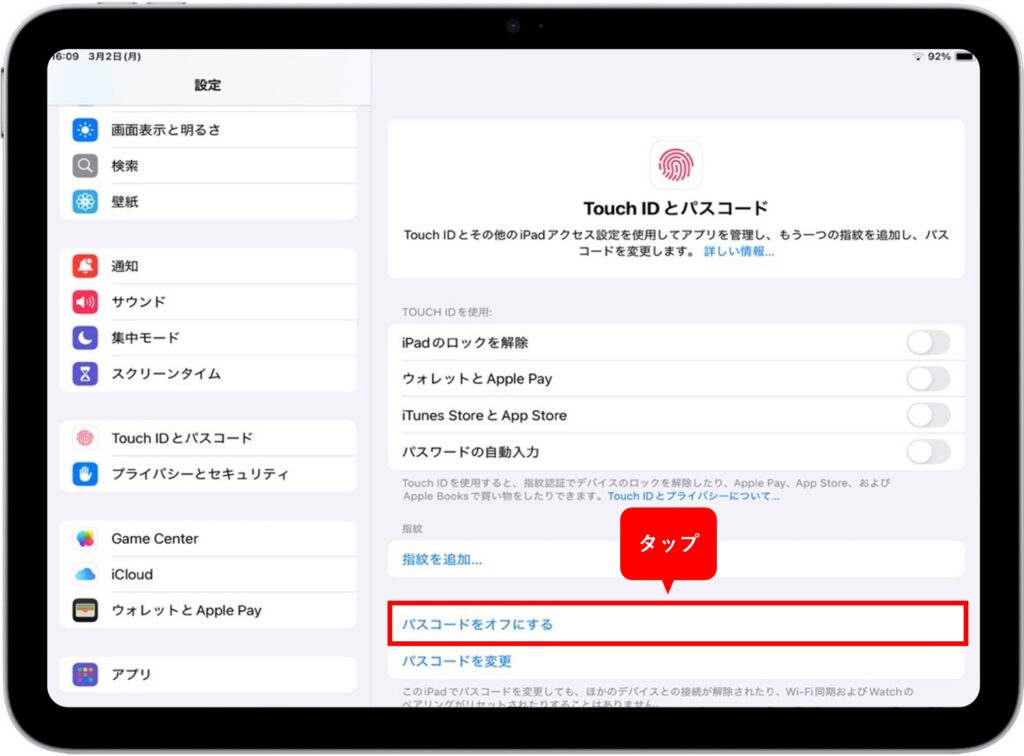This screenshot has height=756, width=1024.
Task: Tap the 壁紙 wallpaper flower icon
Action: [x=85, y=202]
